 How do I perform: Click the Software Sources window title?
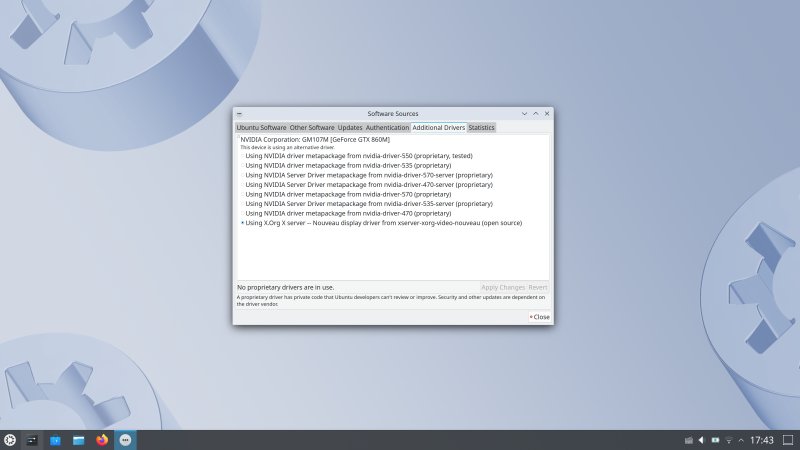pos(393,114)
